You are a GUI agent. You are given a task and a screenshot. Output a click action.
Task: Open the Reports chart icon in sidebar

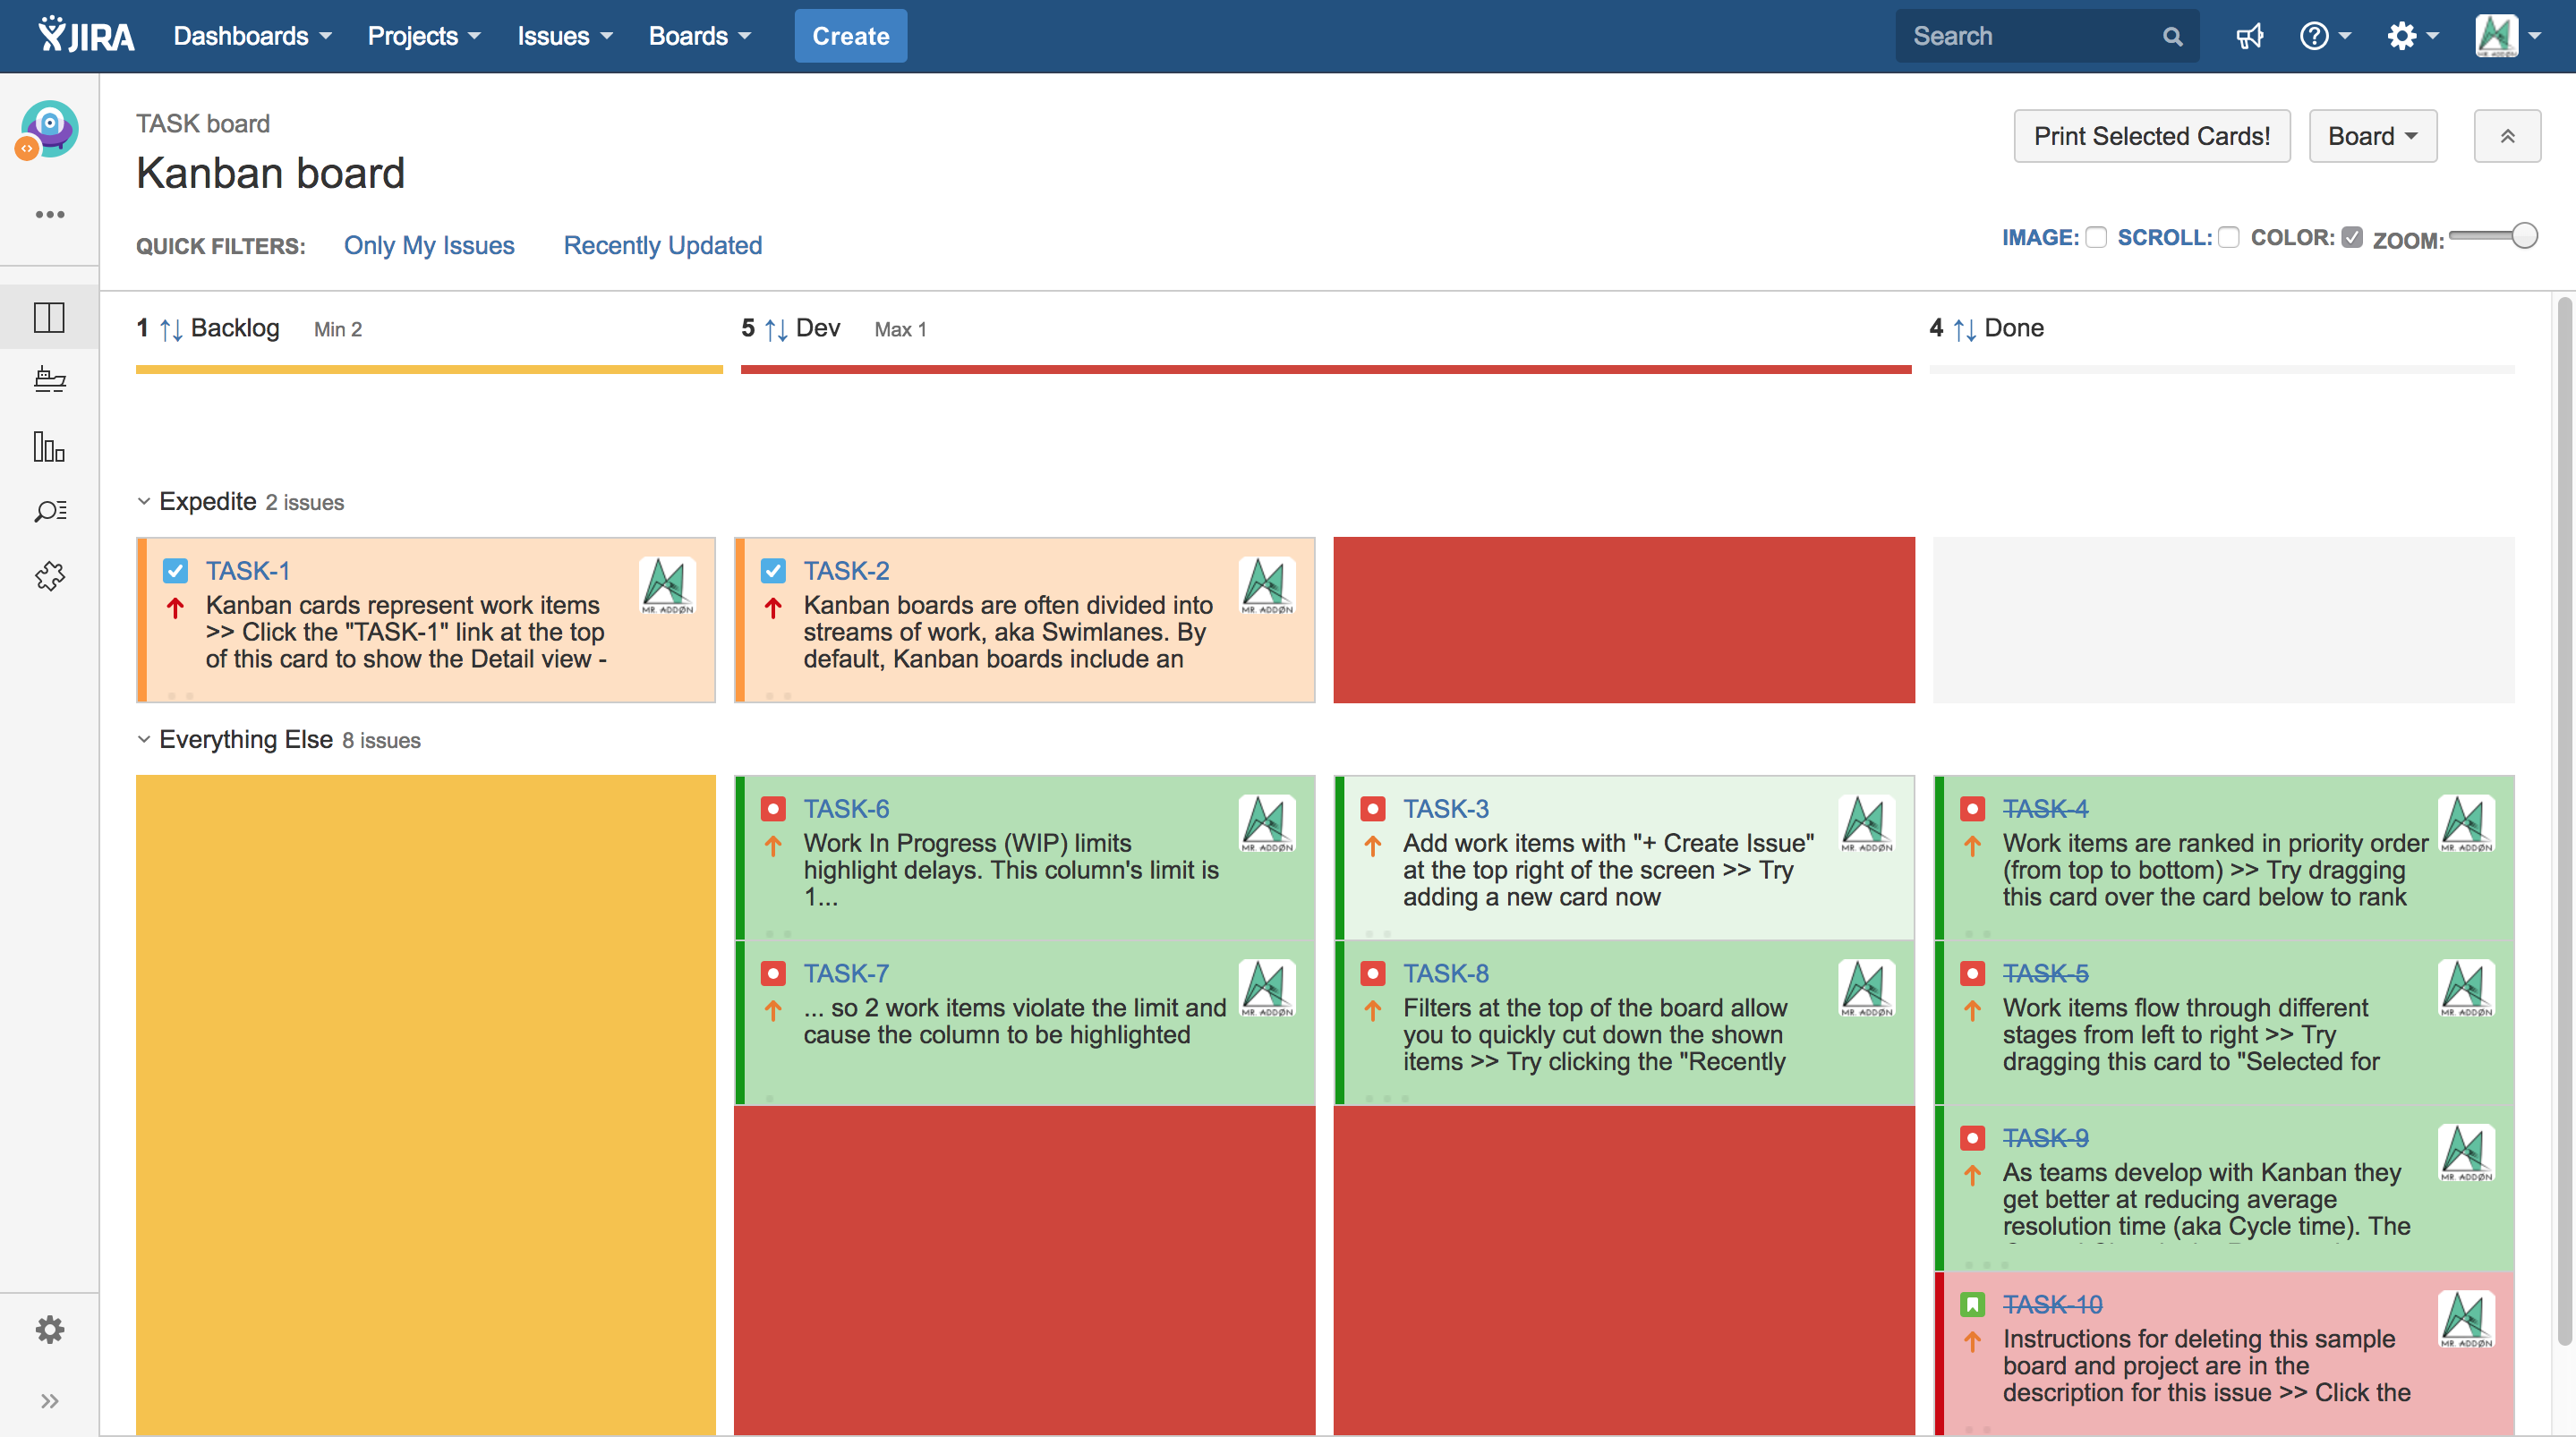[49, 446]
